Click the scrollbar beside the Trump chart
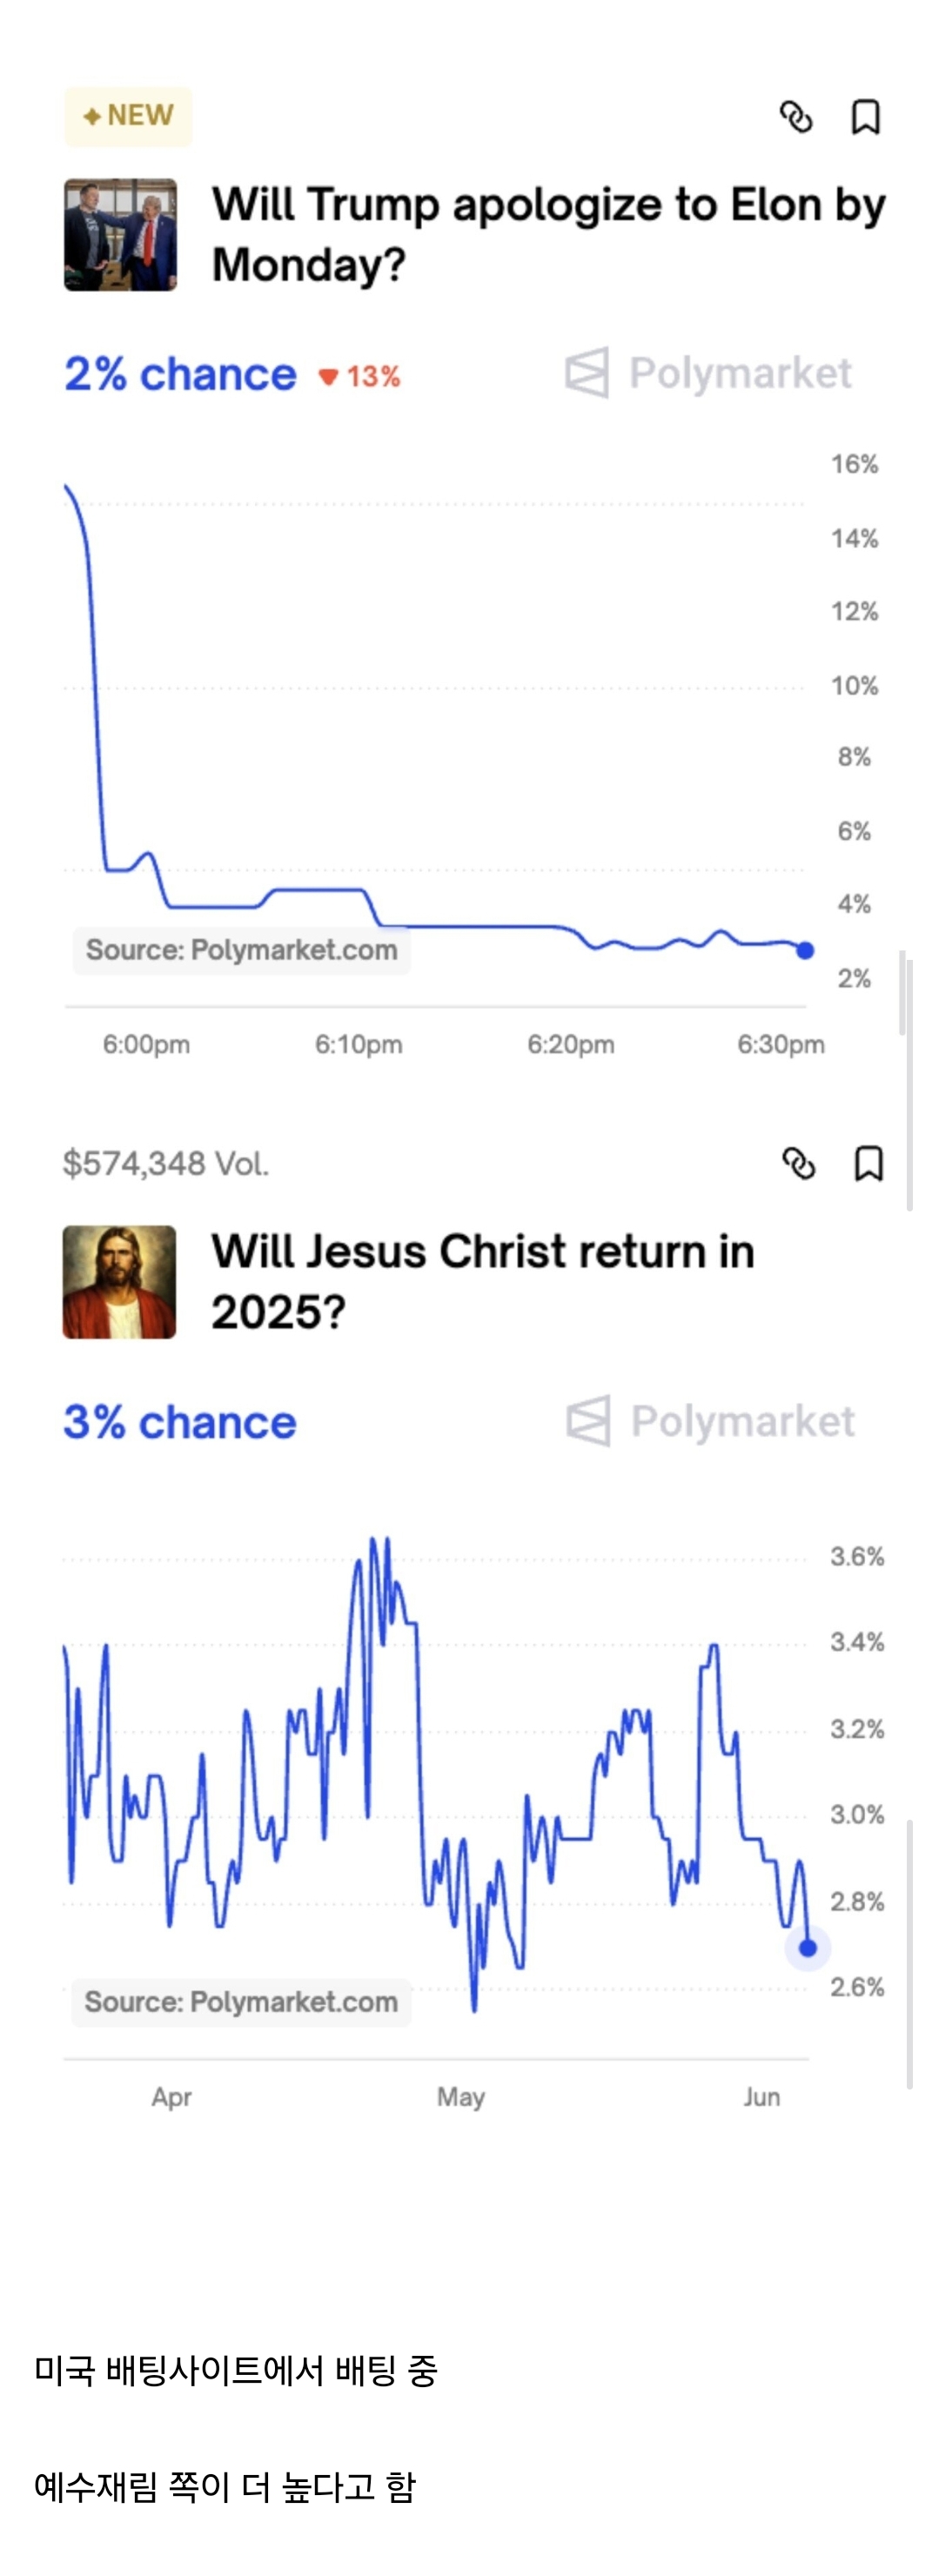Screen dimensions: 939x2576 pos(903,993)
